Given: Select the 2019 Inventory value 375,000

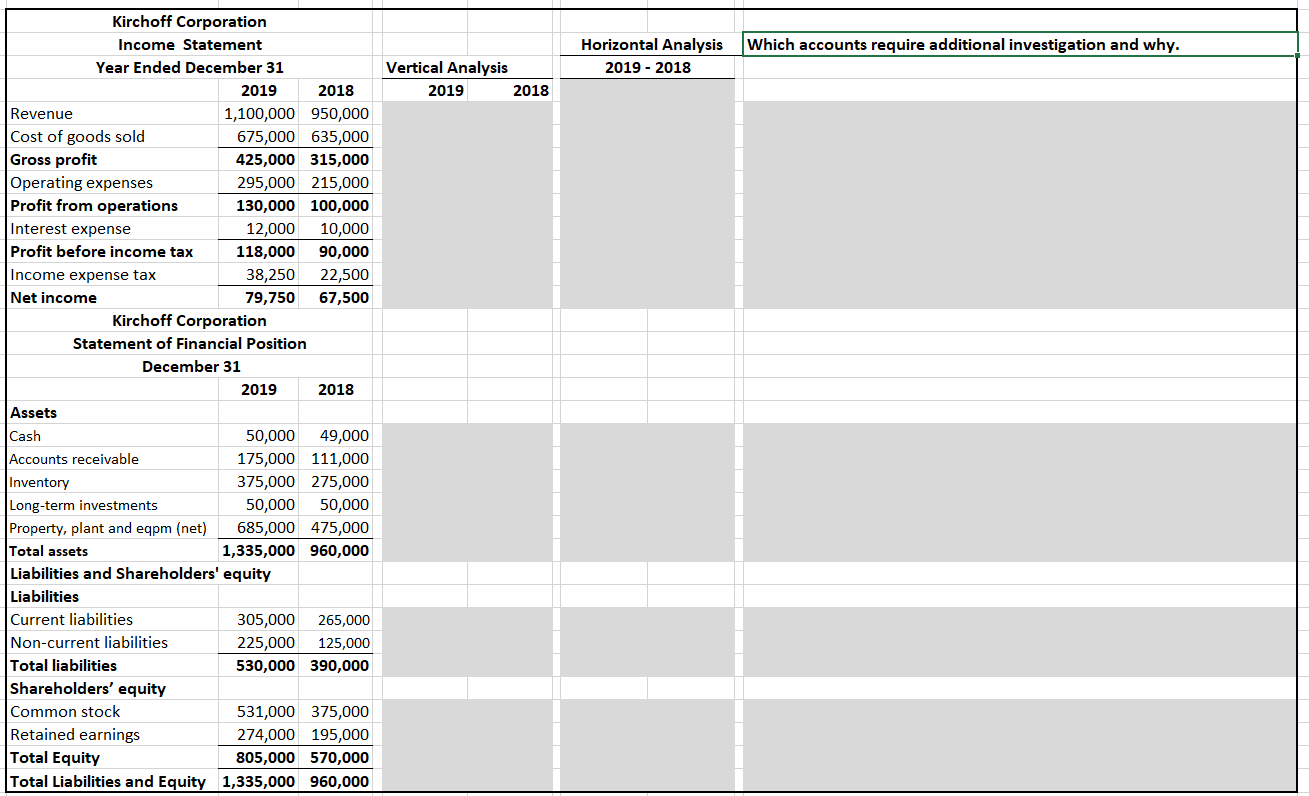Looking at the screenshot, I should [266, 482].
